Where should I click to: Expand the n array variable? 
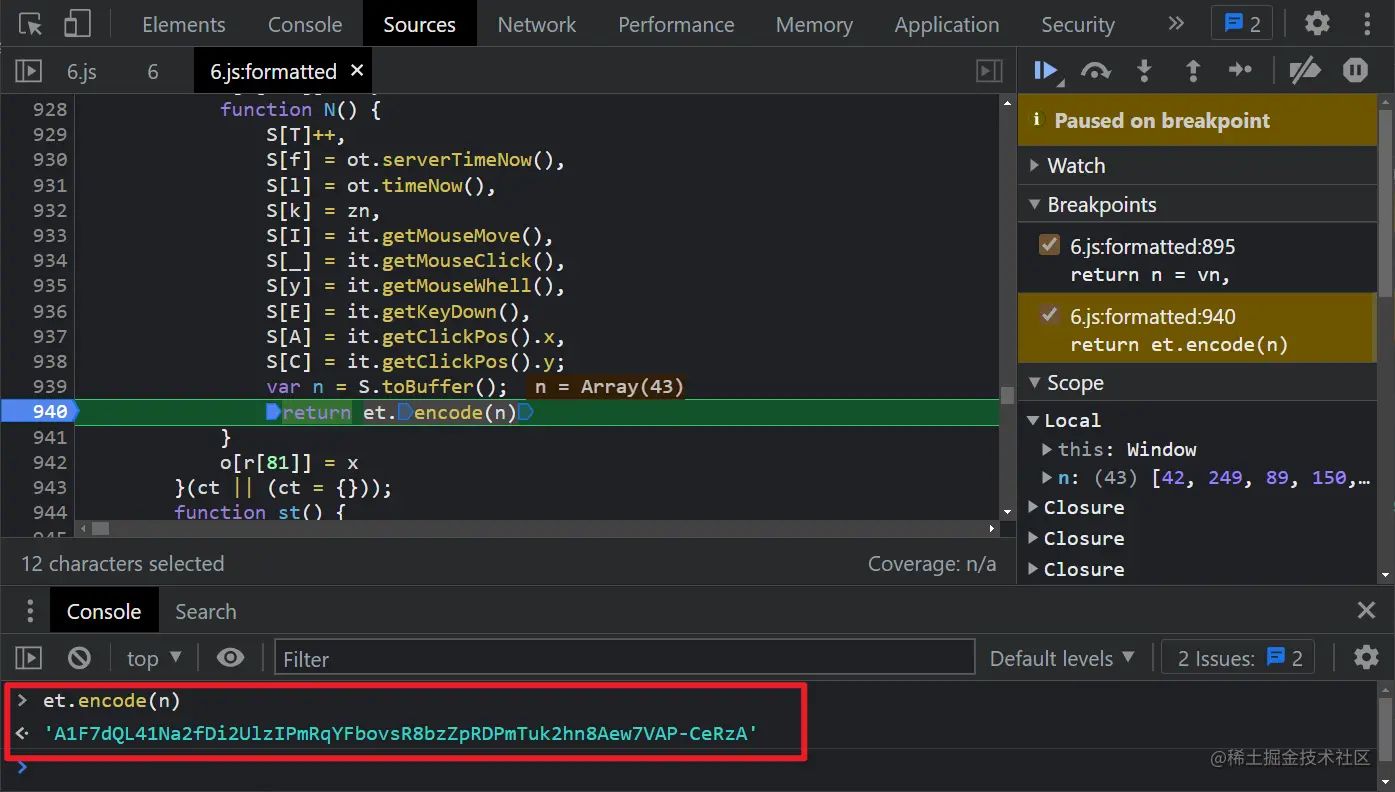point(1048,479)
